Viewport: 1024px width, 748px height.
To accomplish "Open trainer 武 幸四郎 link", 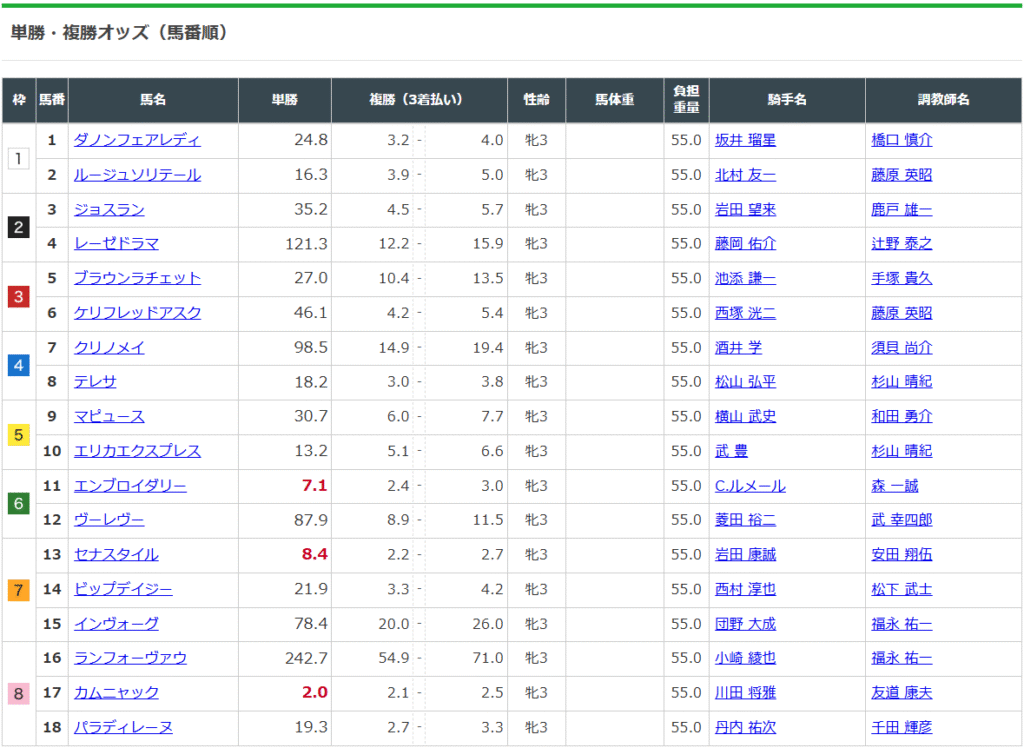I will (901, 520).
